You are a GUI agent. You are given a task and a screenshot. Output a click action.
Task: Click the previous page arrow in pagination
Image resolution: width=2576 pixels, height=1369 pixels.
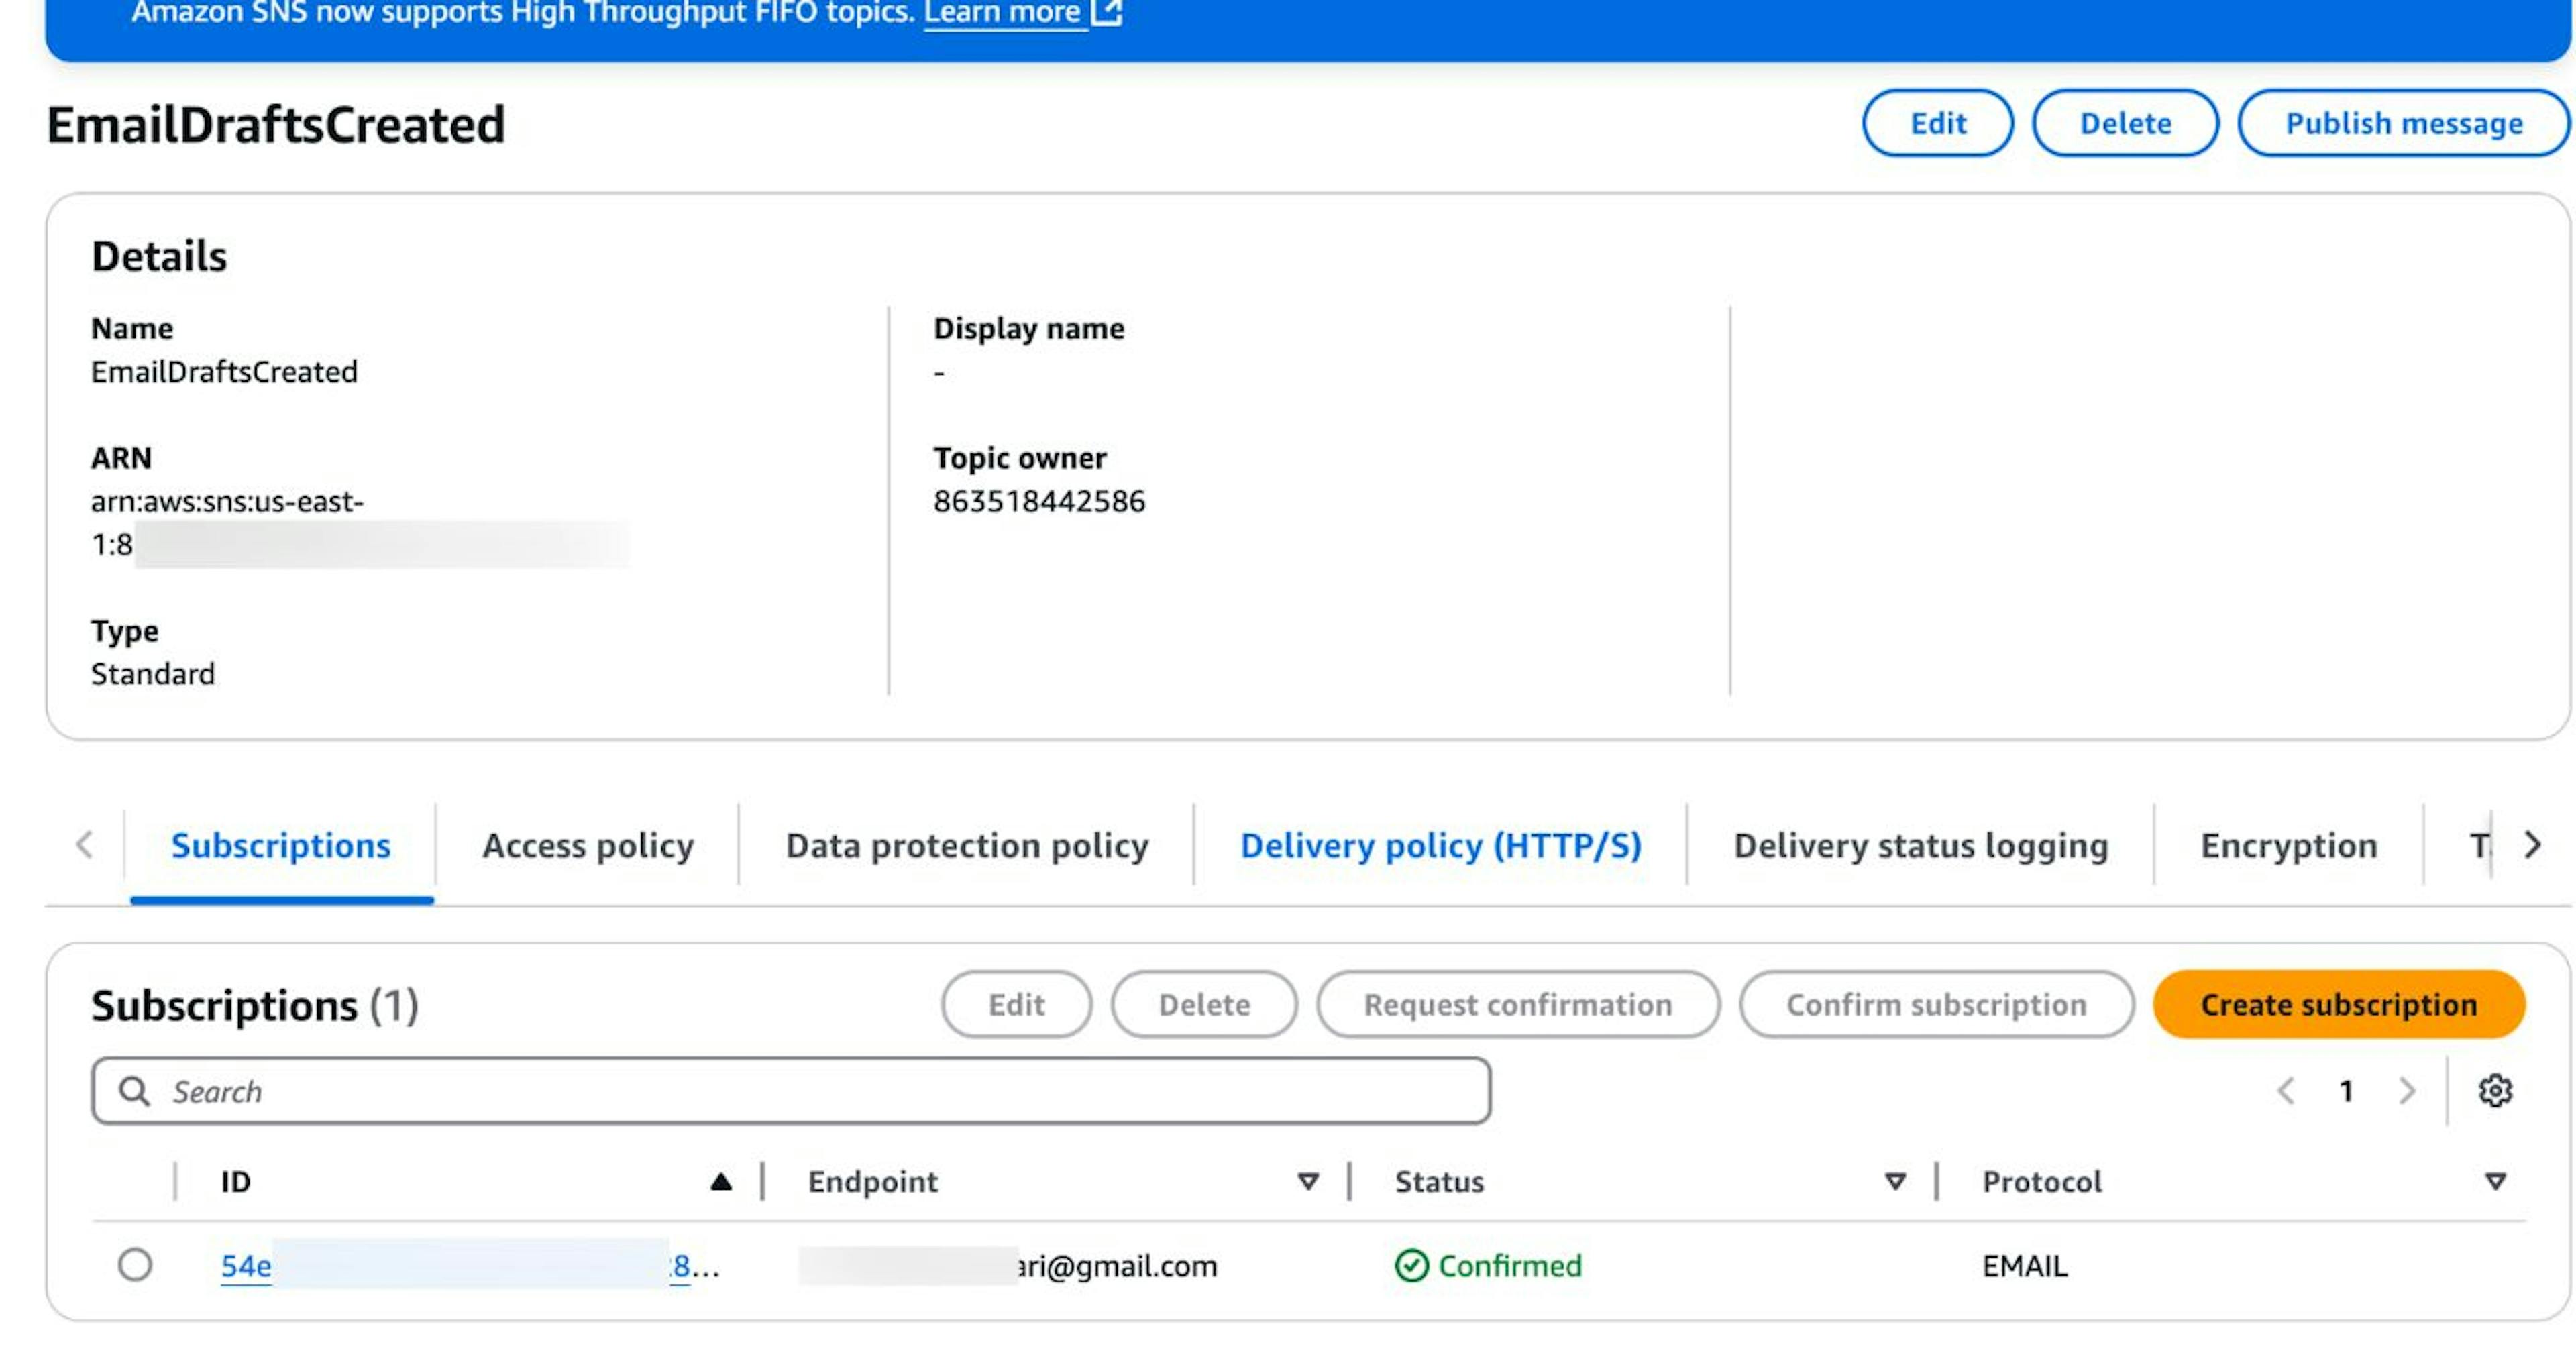[2287, 1091]
